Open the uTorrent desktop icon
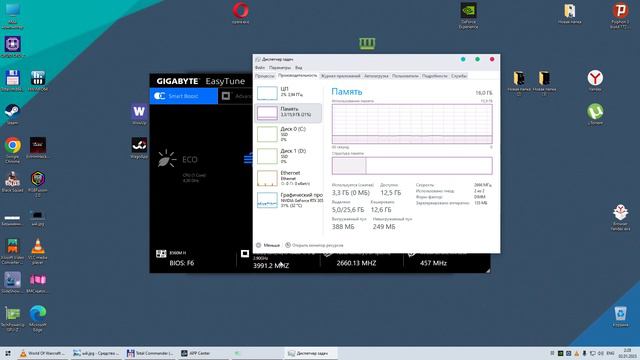Image resolution: width=640 pixels, height=360 pixels. coord(595,114)
